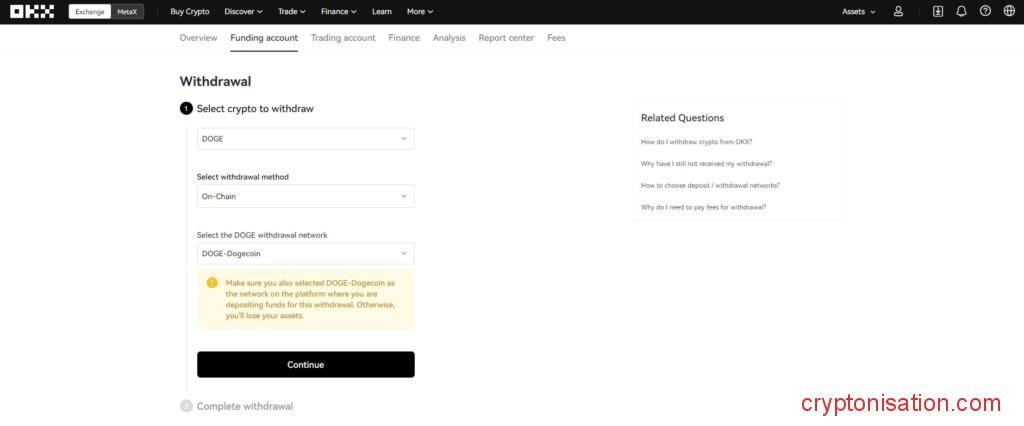The width and height of the screenshot is (1024, 426).
Task: Go to the Report center tab
Action: pos(506,38)
